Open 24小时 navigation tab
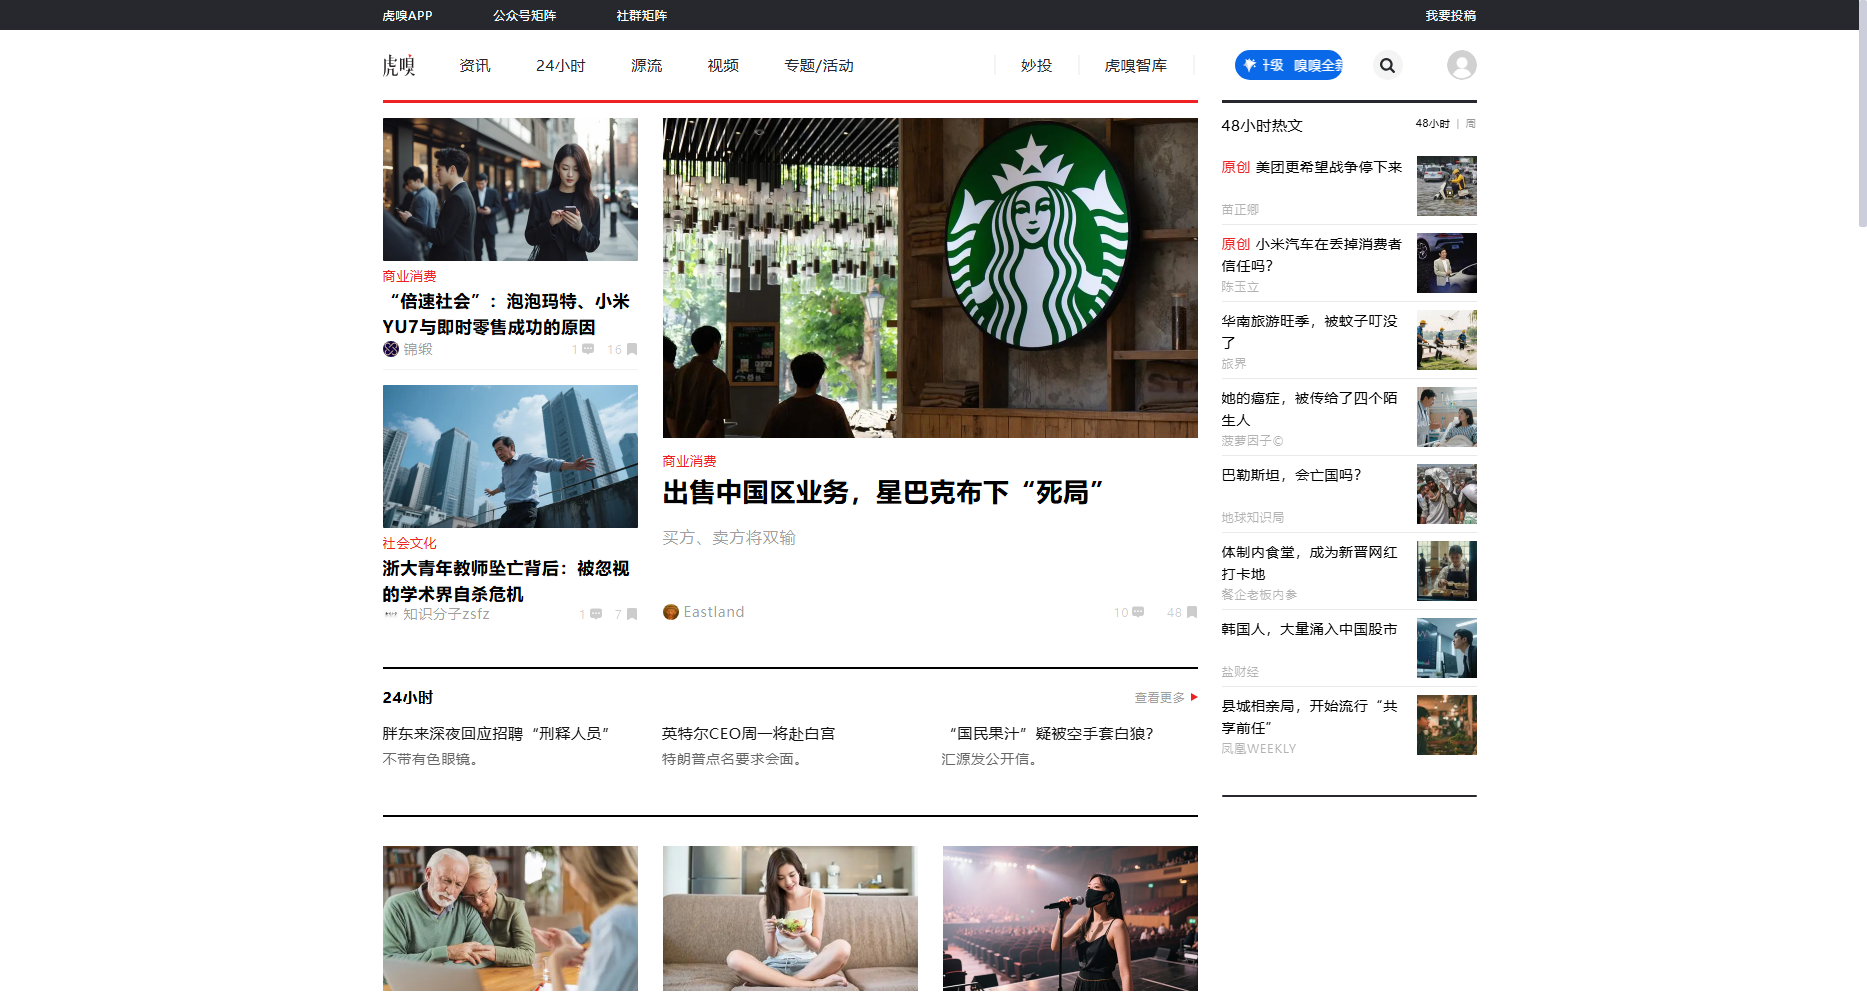The height and width of the screenshot is (999, 1867). point(561,65)
